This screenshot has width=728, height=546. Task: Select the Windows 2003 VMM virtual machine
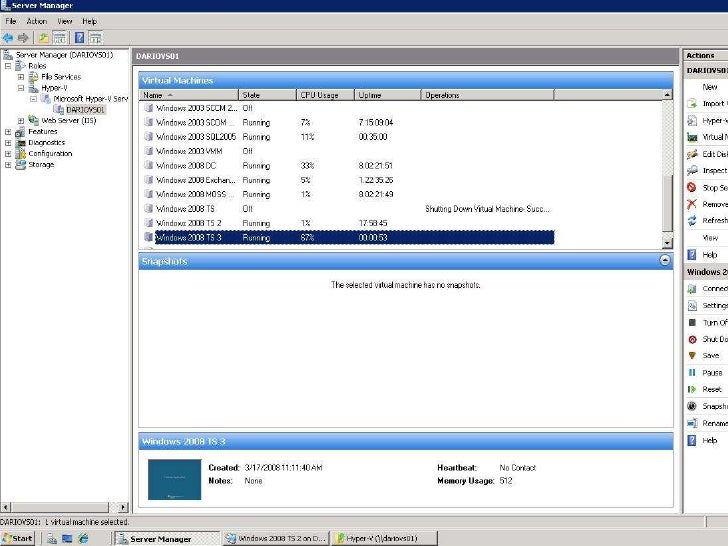[x=346, y=151]
